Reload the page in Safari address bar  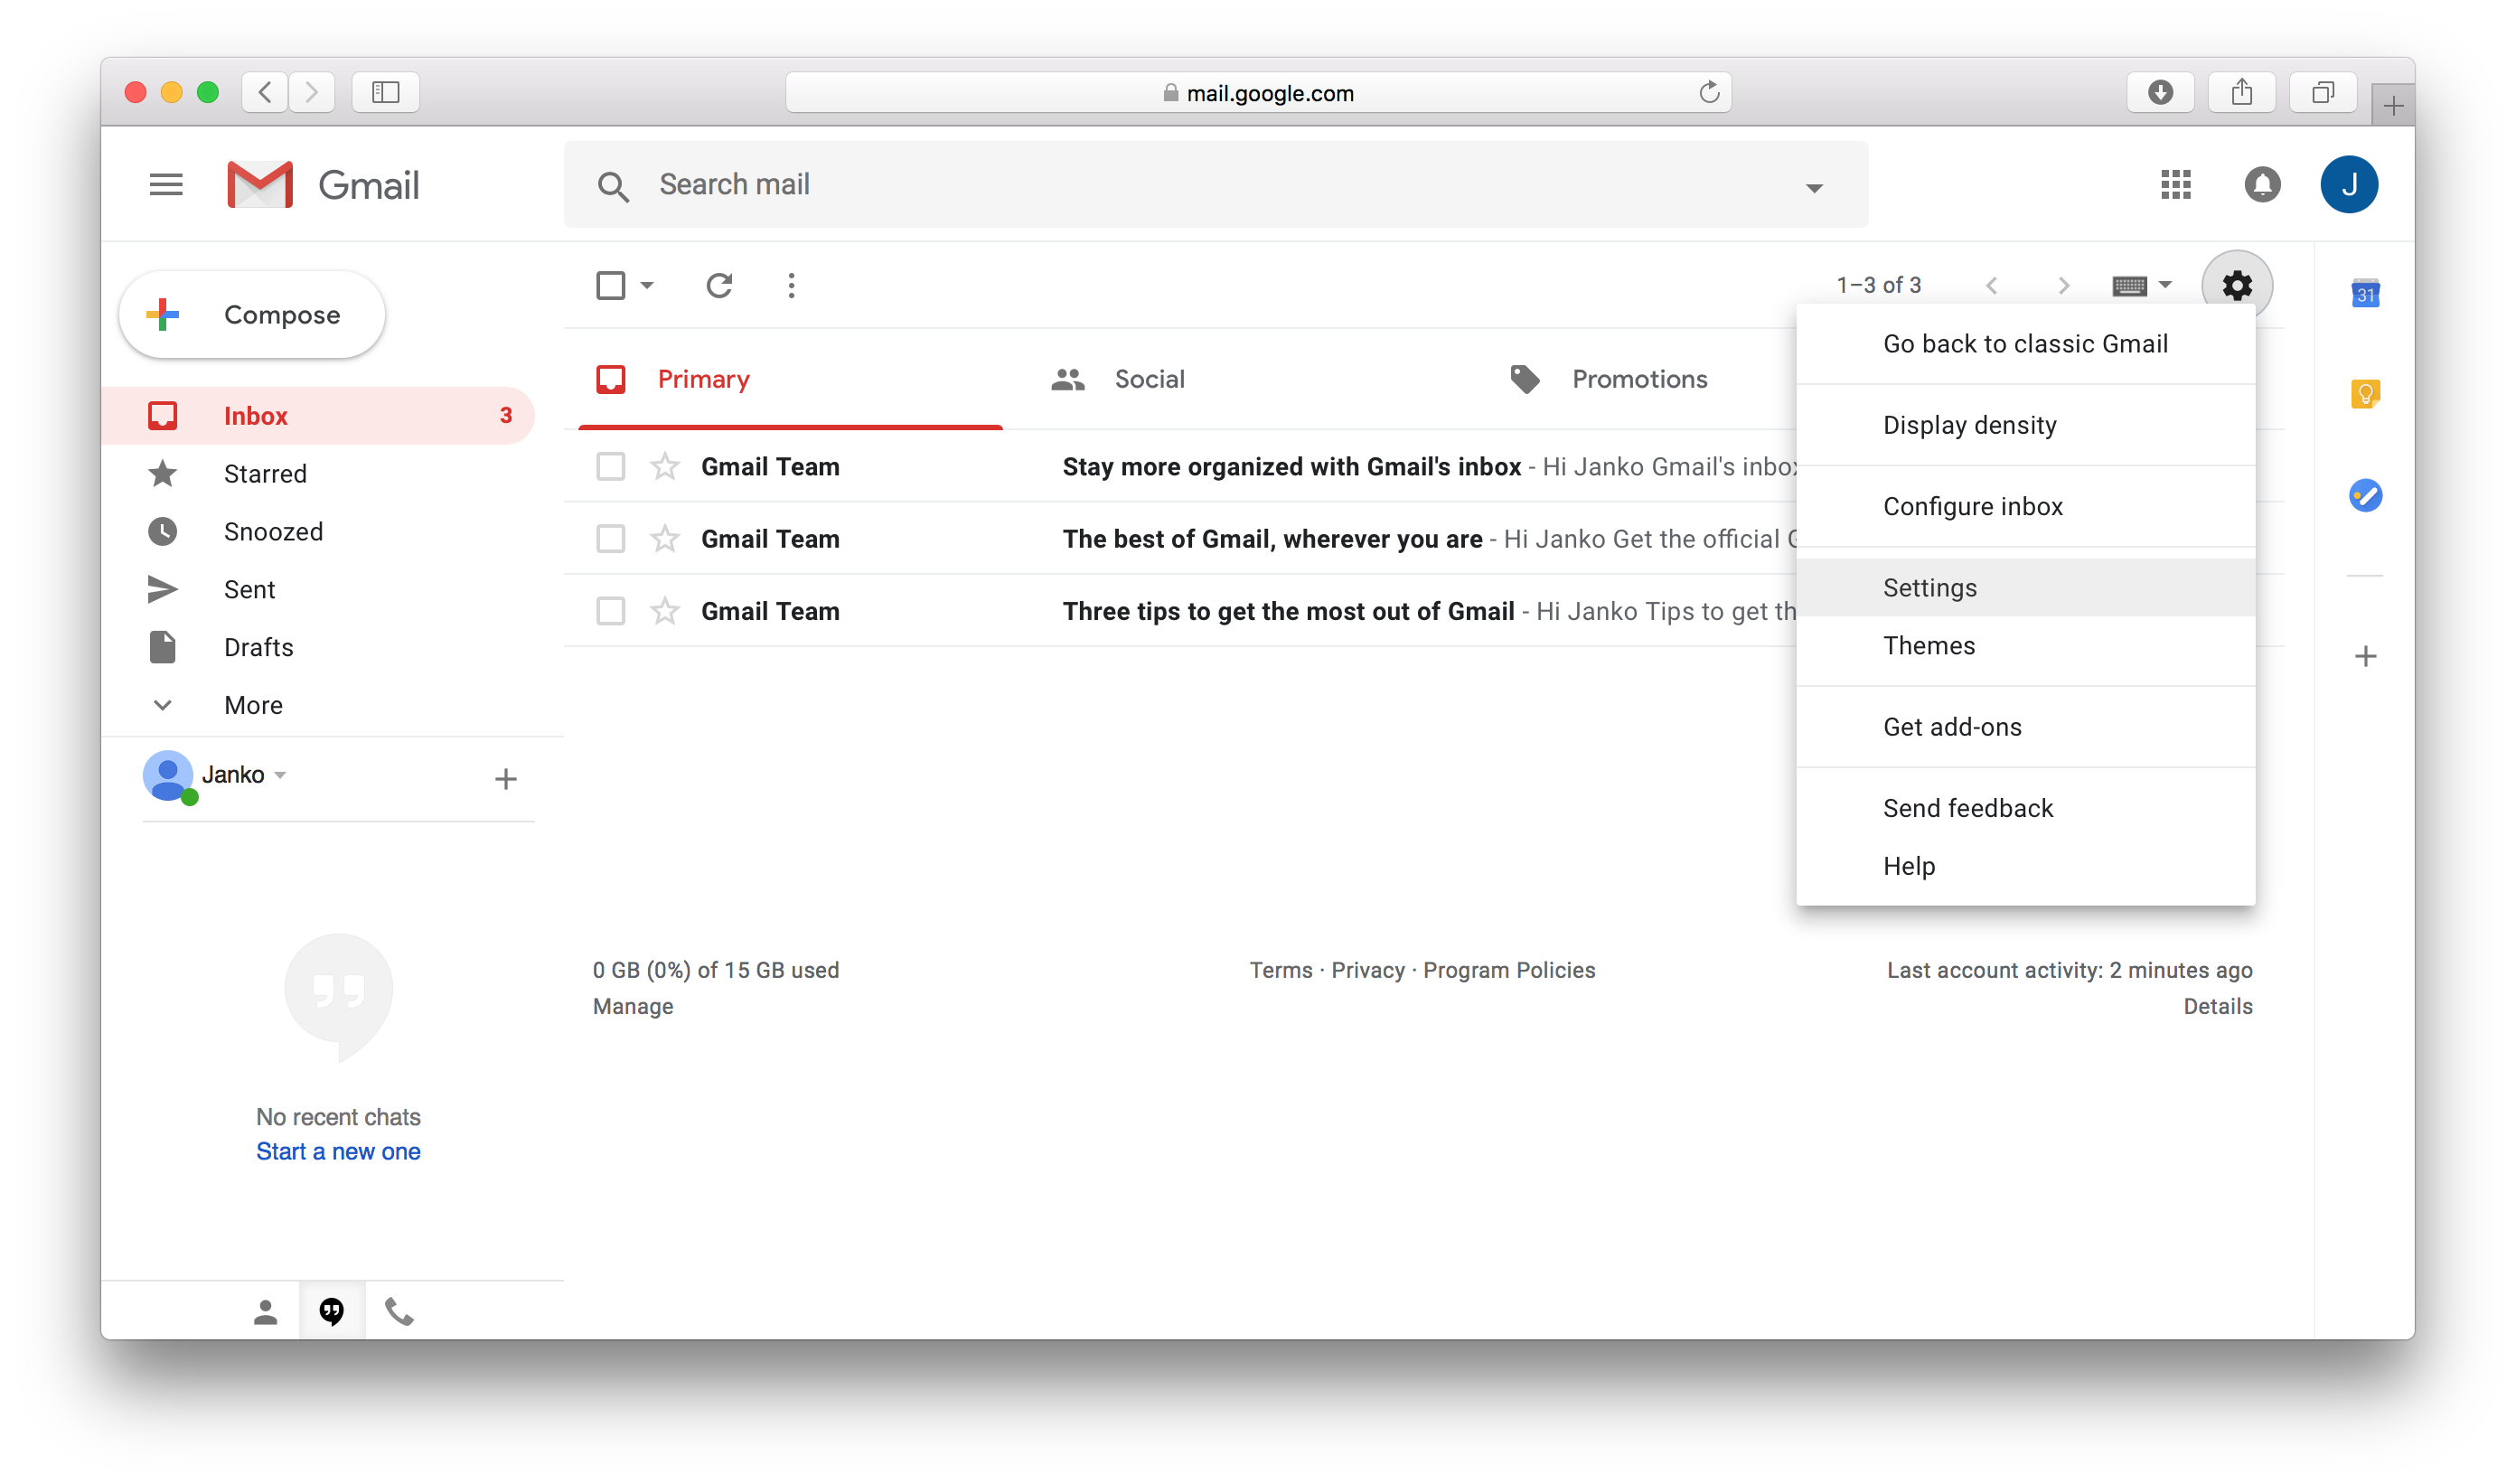point(1709,92)
